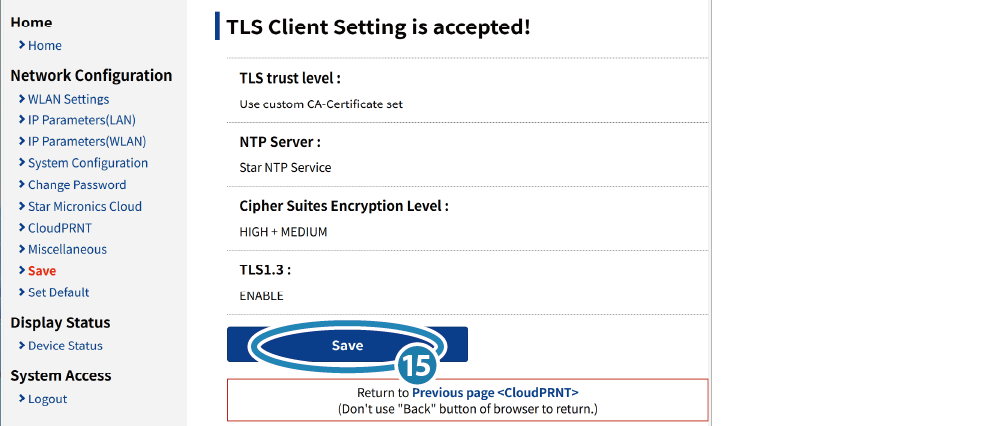This screenshot has width=1000, height=426.
Task: Return via Previous page <CloudPRNT> link
Action: (x=496, y=392)
